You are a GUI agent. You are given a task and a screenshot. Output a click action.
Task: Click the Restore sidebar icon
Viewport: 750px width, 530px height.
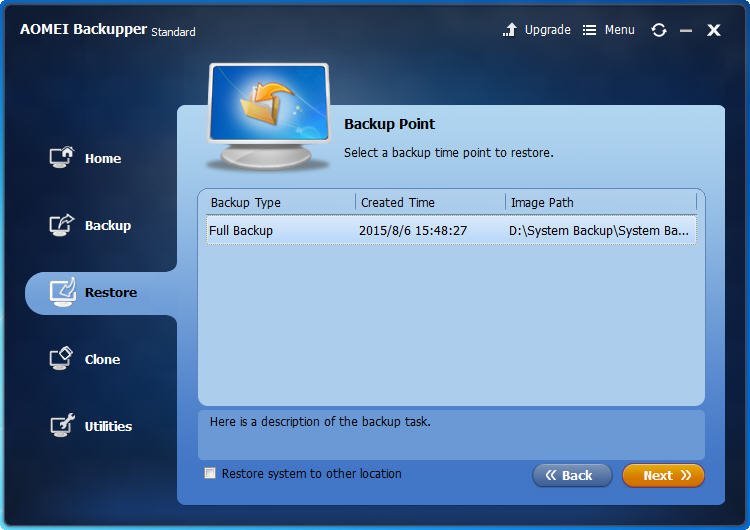pos(62,292)
